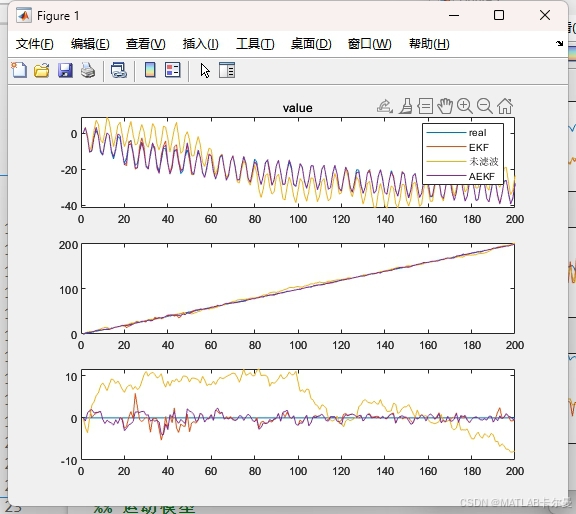Screen dimensions: 576x514
Task: Close the Figure 1 window
Action: pos(545,15)
